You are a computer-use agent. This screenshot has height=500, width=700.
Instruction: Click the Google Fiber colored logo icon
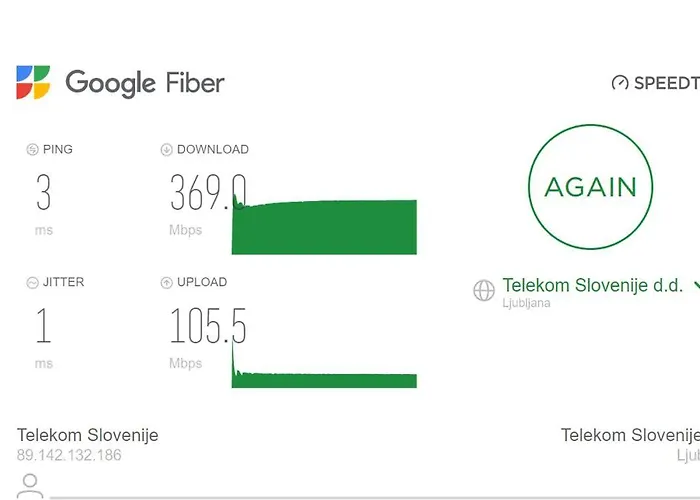tap(33, 82)
